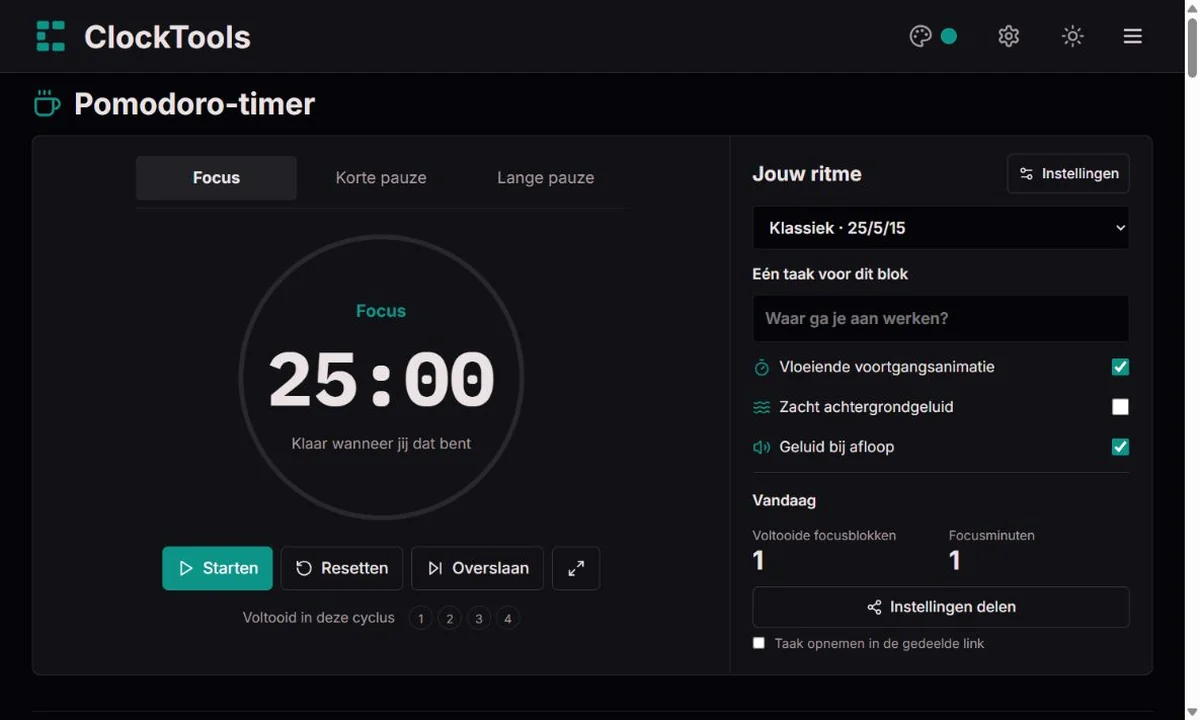Start the timer with Starten button
The height and width of the screenshot is (720, 1200).
[x=217, y=568]
